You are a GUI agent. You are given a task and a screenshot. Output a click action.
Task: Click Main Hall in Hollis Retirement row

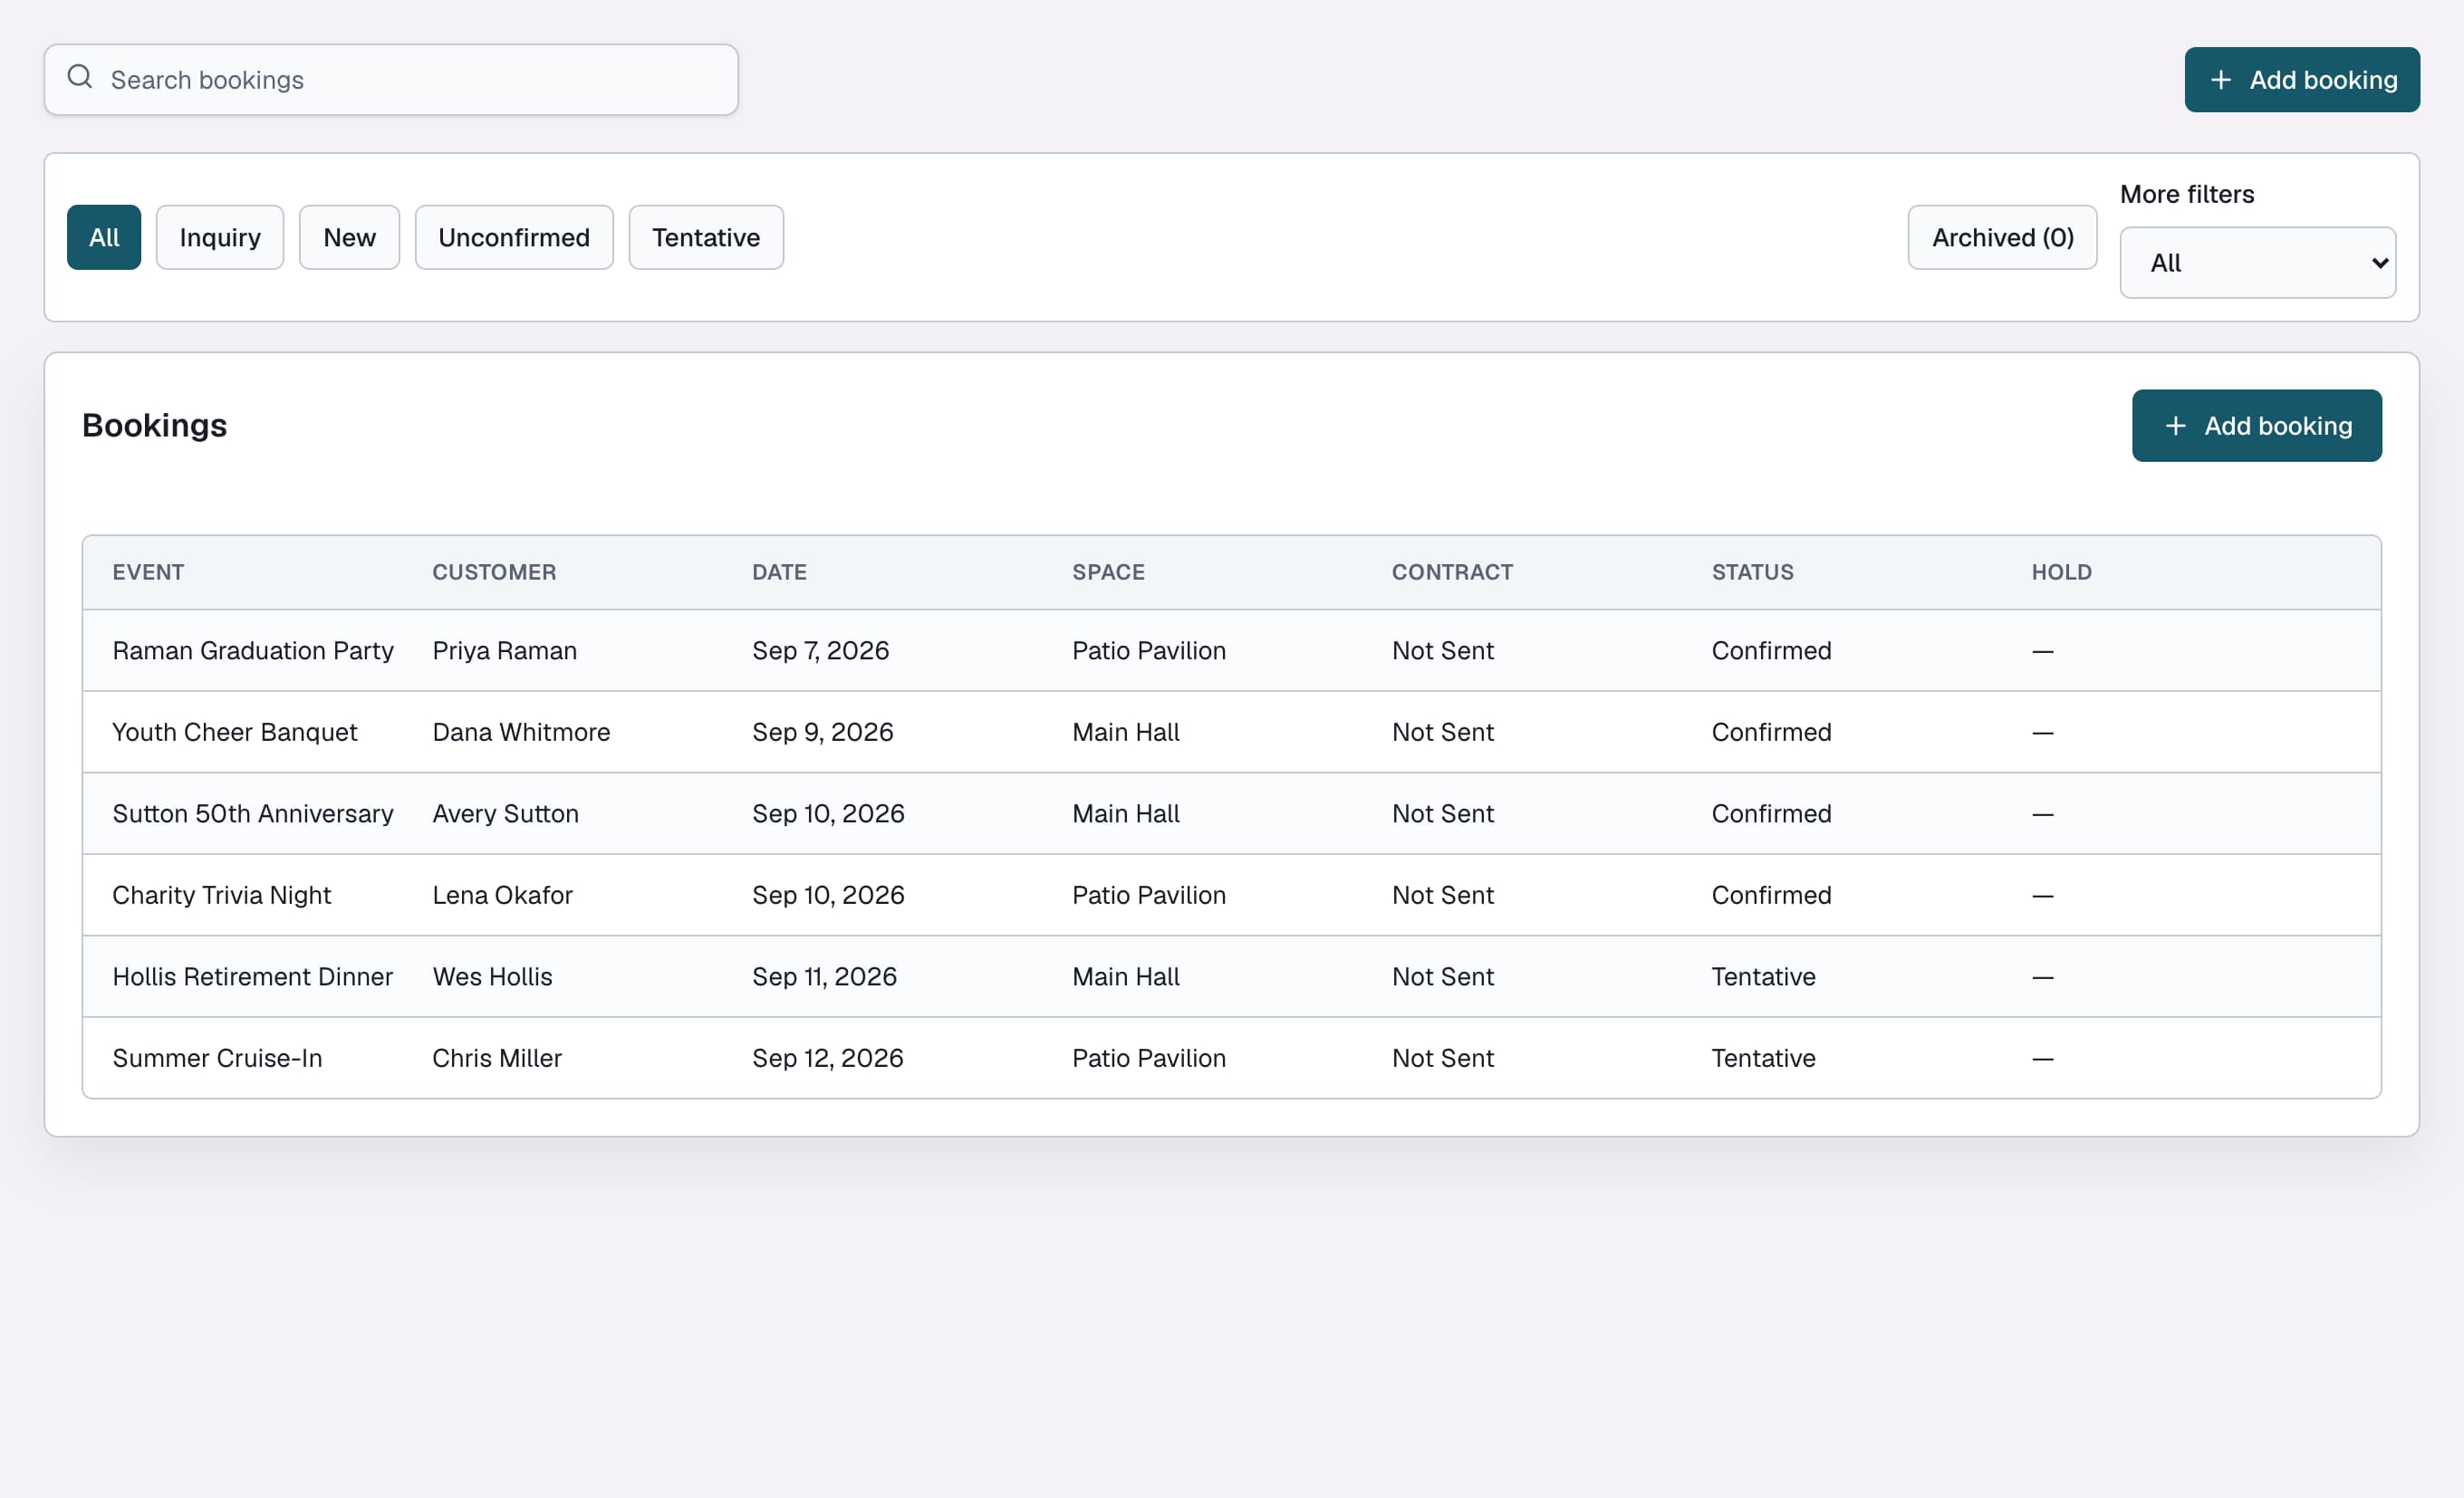tap(1125, 977)
